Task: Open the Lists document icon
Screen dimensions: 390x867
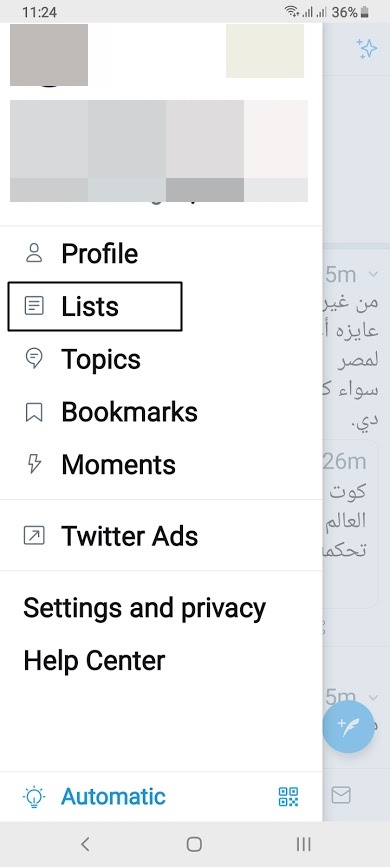Action: pyautogui.click(x=34, y=306)
